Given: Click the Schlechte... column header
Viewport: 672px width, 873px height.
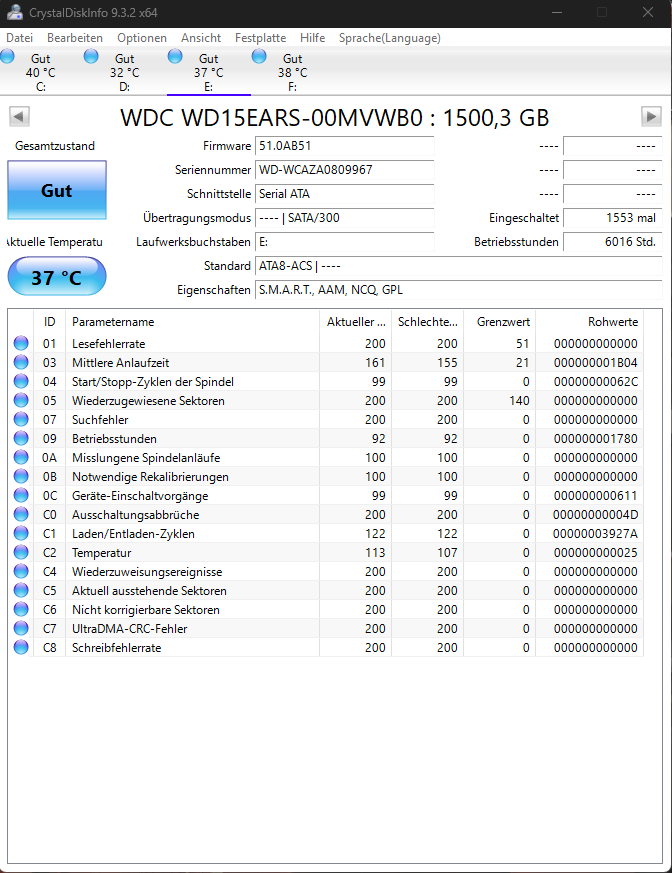Looking at the screenshot, I should (x=428, y=322).
